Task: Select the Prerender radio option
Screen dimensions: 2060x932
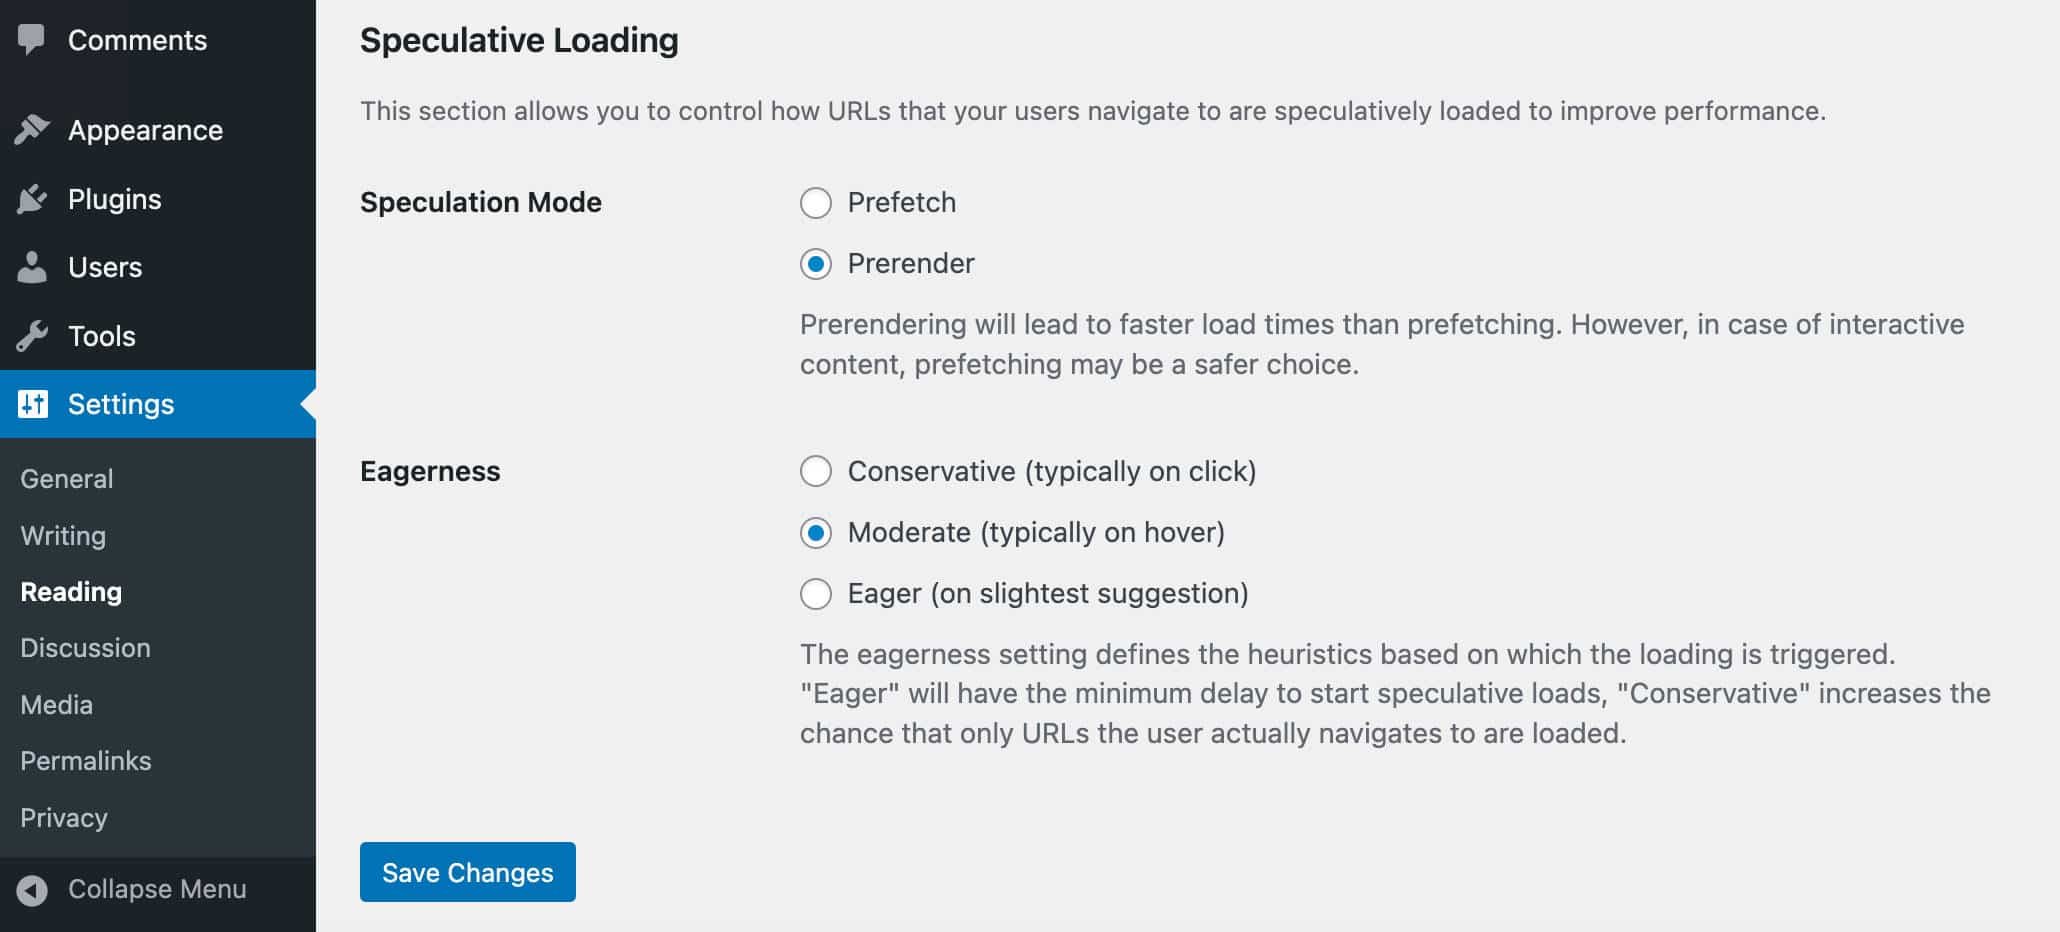Action: tap(816, 264)
